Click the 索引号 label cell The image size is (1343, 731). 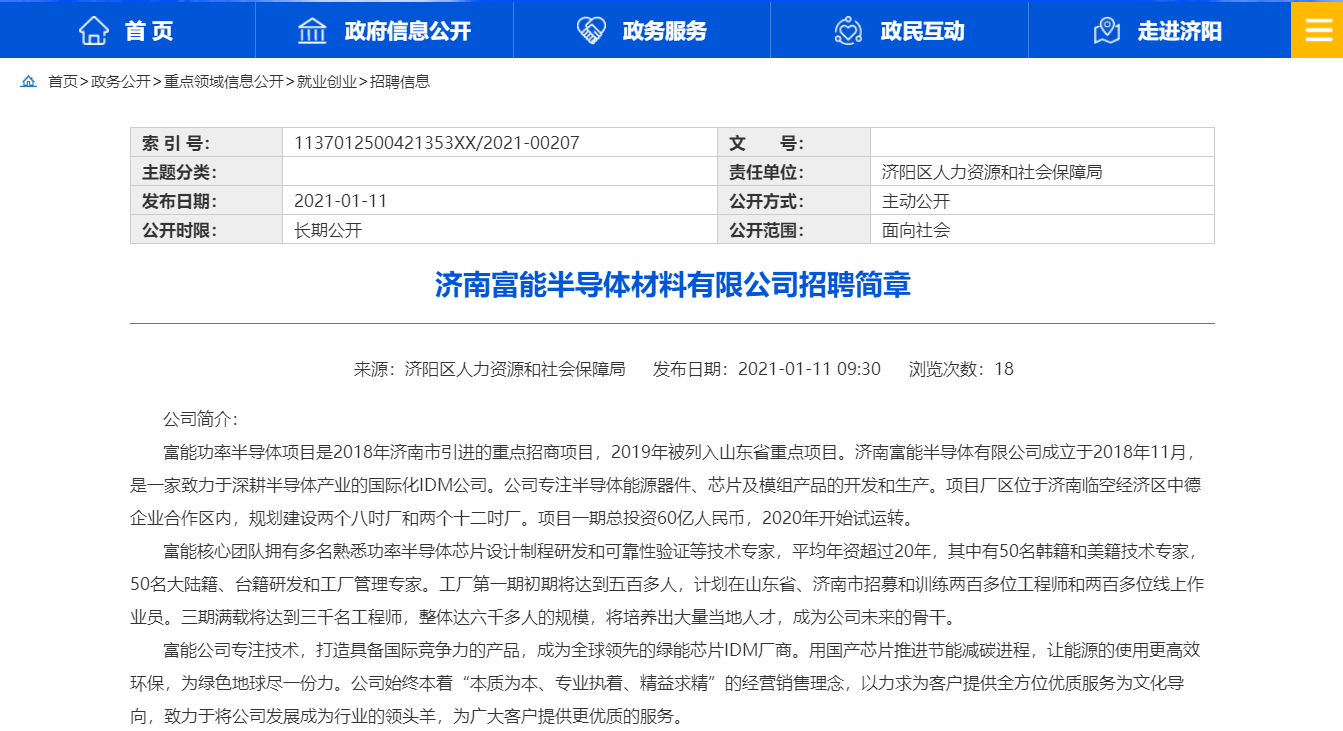coord(207,143)
